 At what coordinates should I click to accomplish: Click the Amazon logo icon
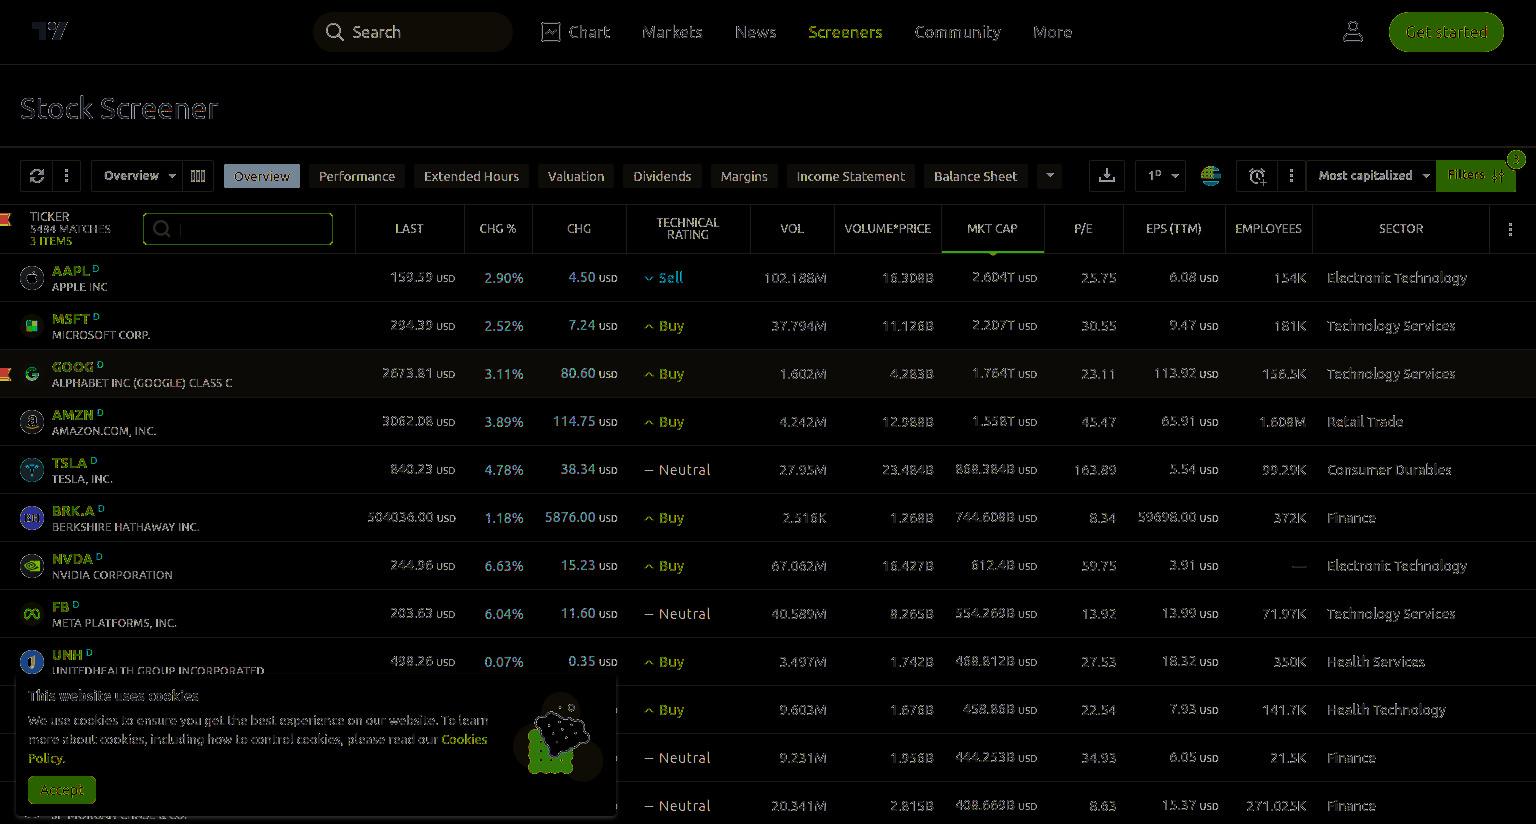tap(32, 422)
